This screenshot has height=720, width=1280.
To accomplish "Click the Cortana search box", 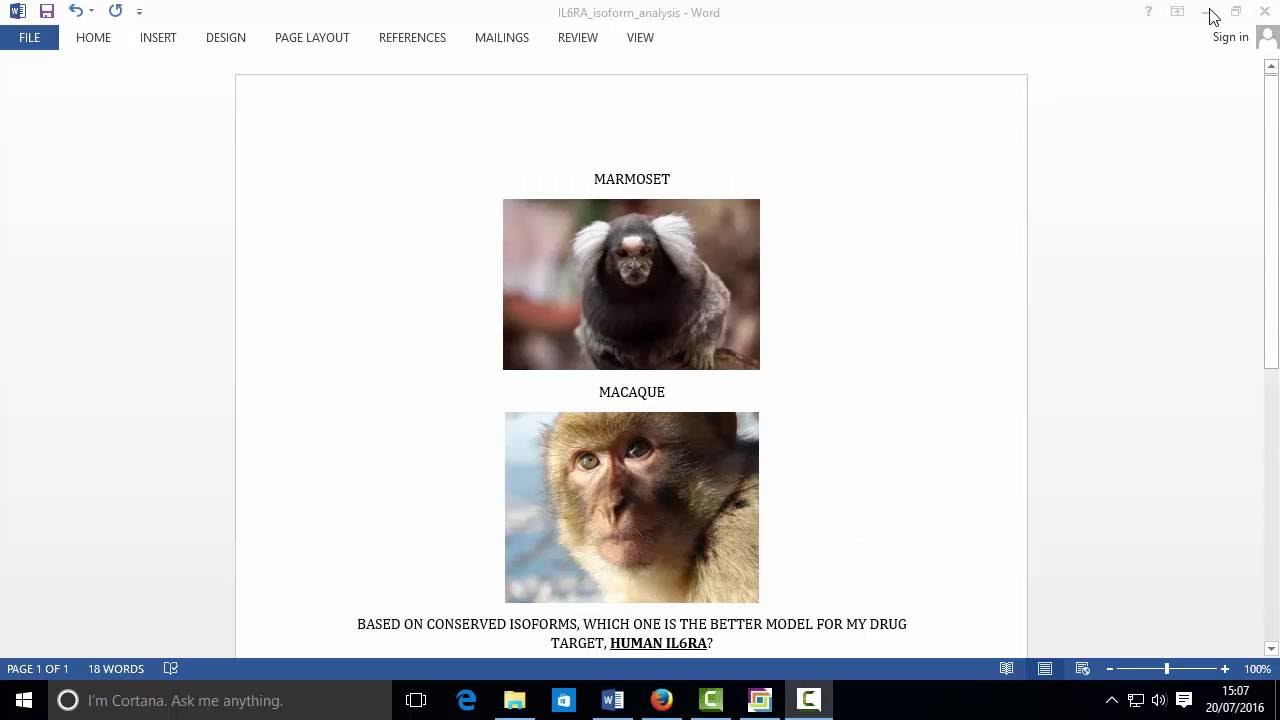I will [220, 700].
